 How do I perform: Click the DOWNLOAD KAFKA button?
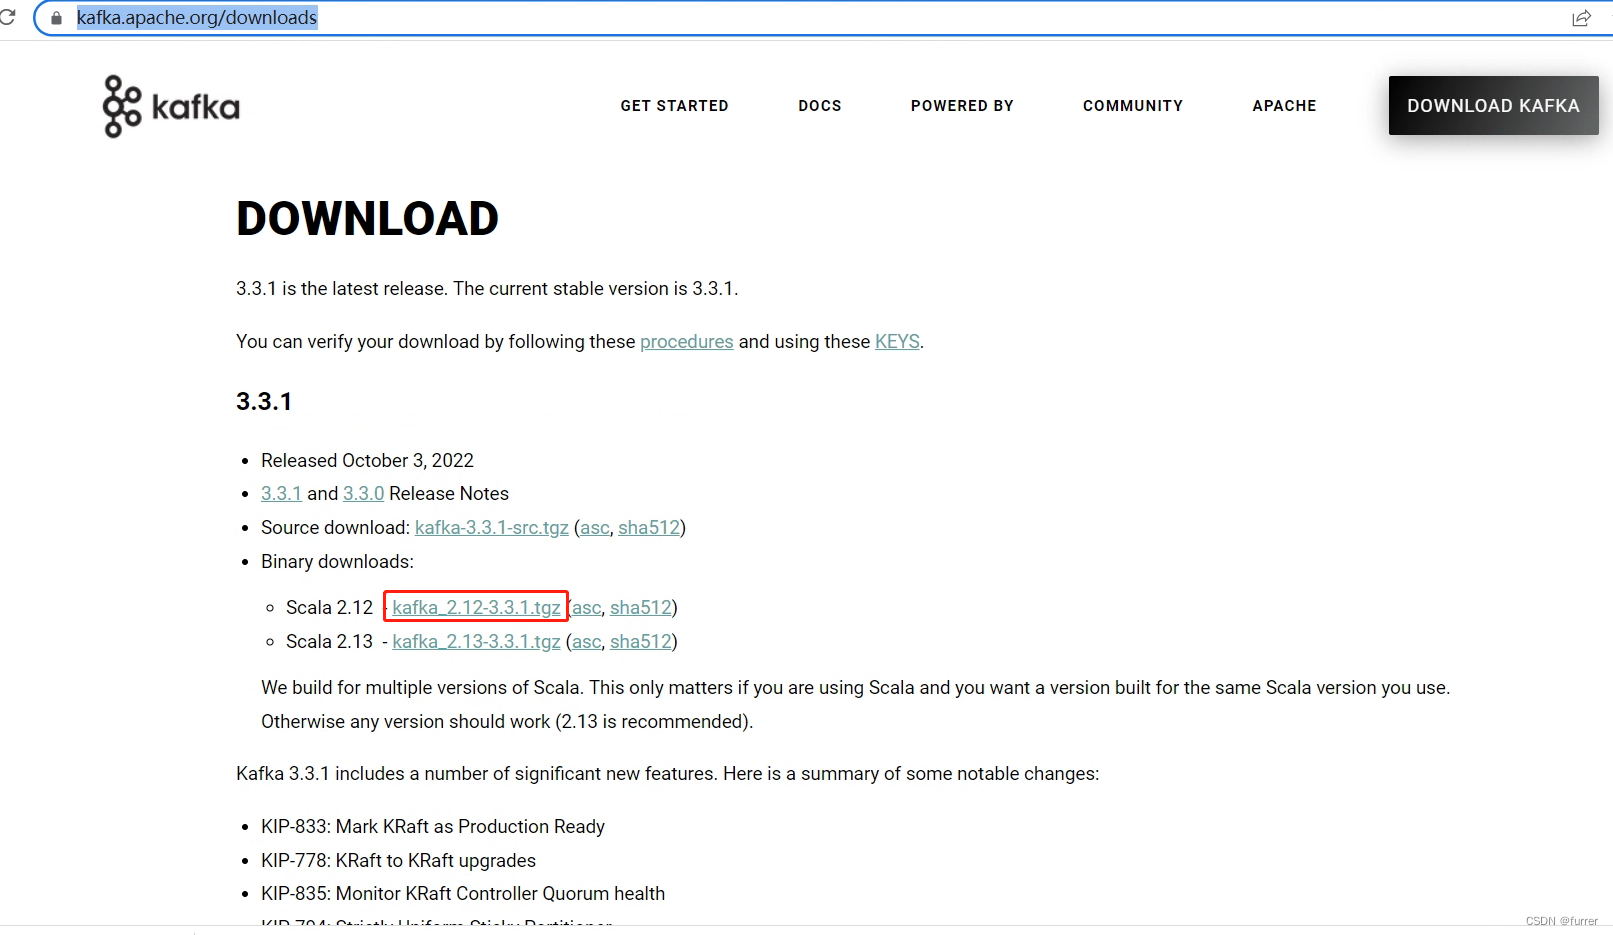(1493, 105)
